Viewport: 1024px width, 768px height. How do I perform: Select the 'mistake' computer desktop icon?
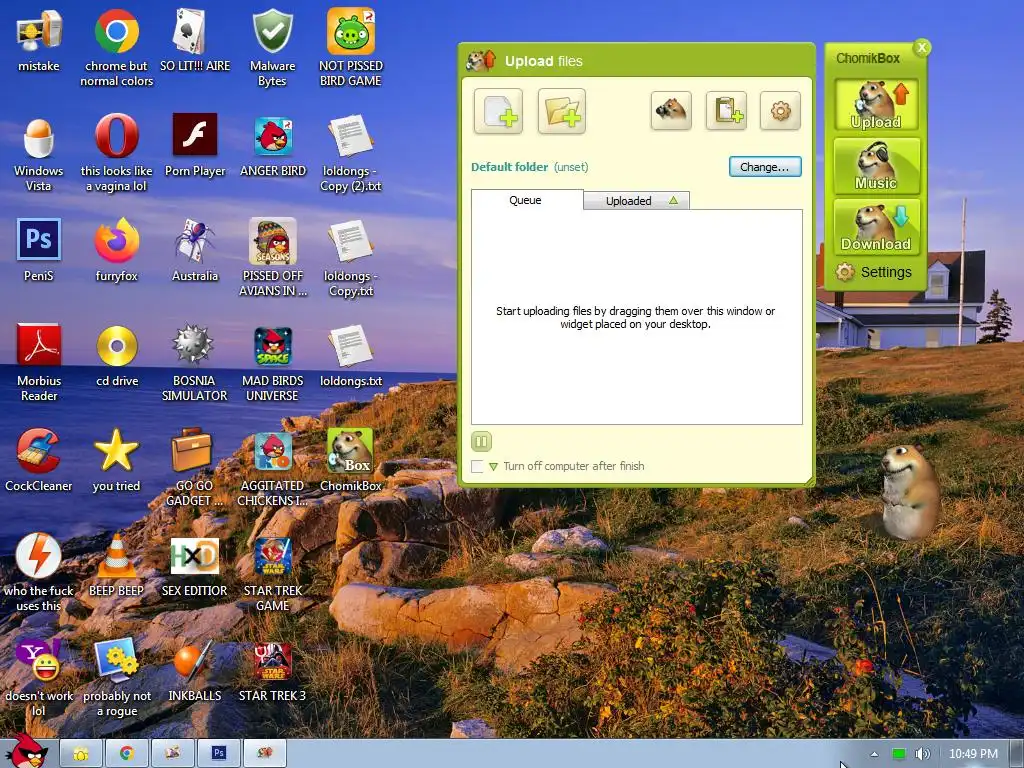[x=39, y=40]
